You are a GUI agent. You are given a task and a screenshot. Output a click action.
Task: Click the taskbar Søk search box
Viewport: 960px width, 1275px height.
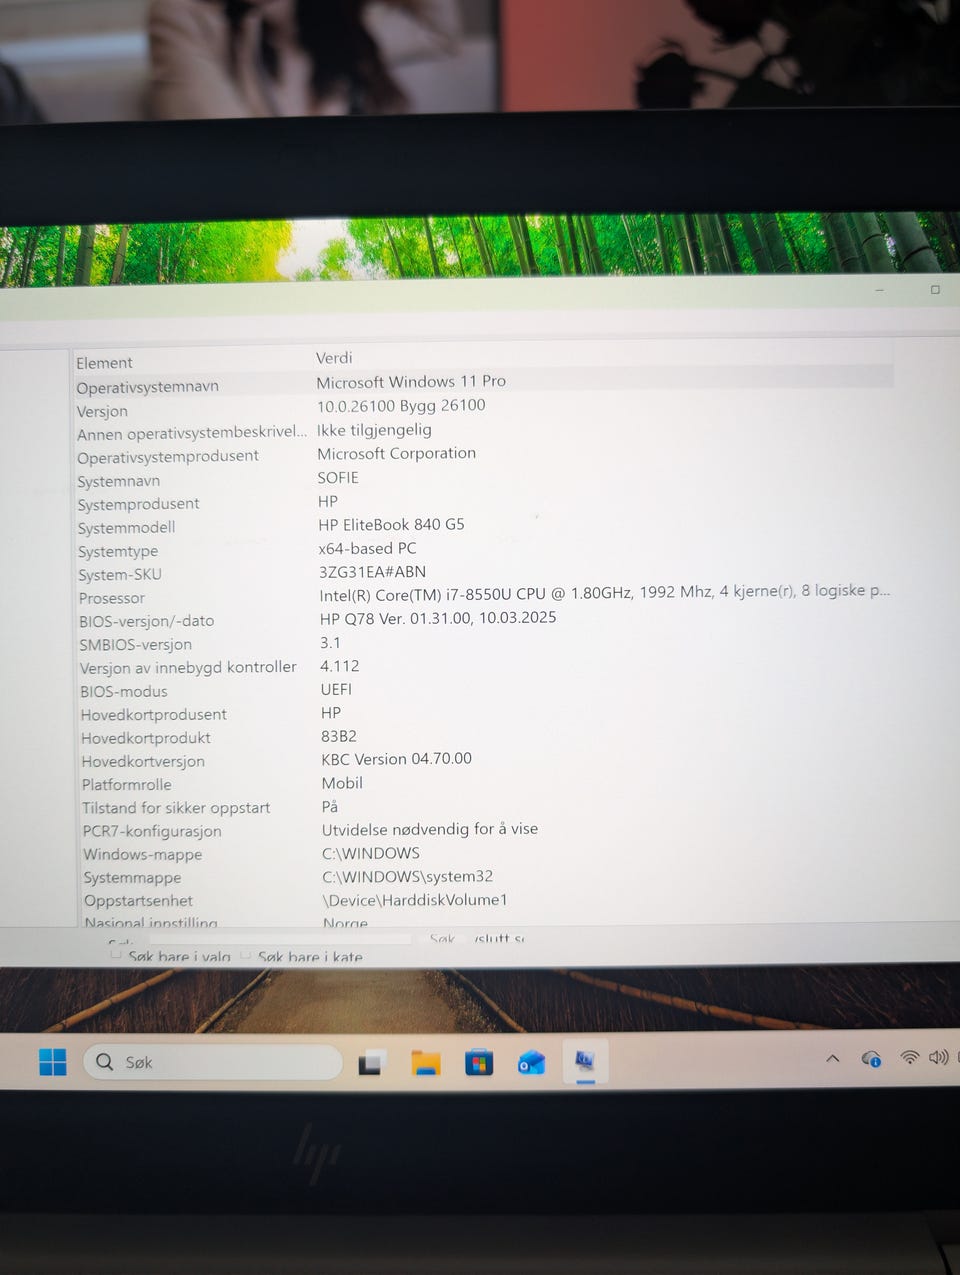coord(212,1062)
